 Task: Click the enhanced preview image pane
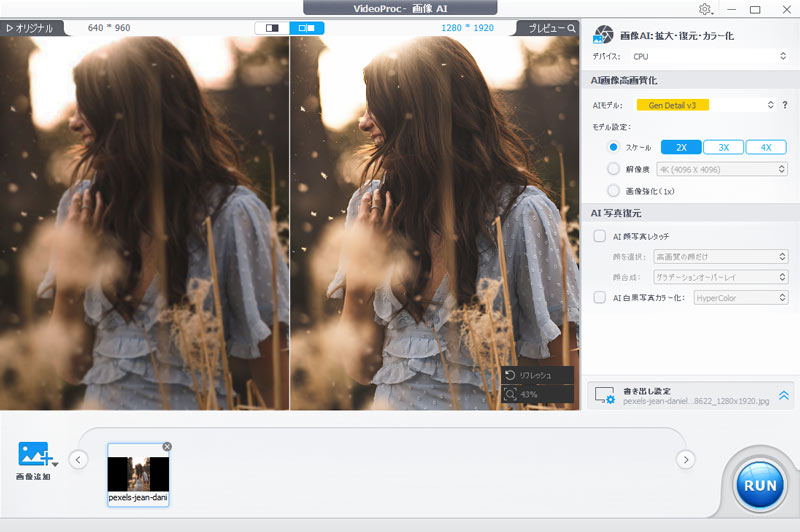435,223
